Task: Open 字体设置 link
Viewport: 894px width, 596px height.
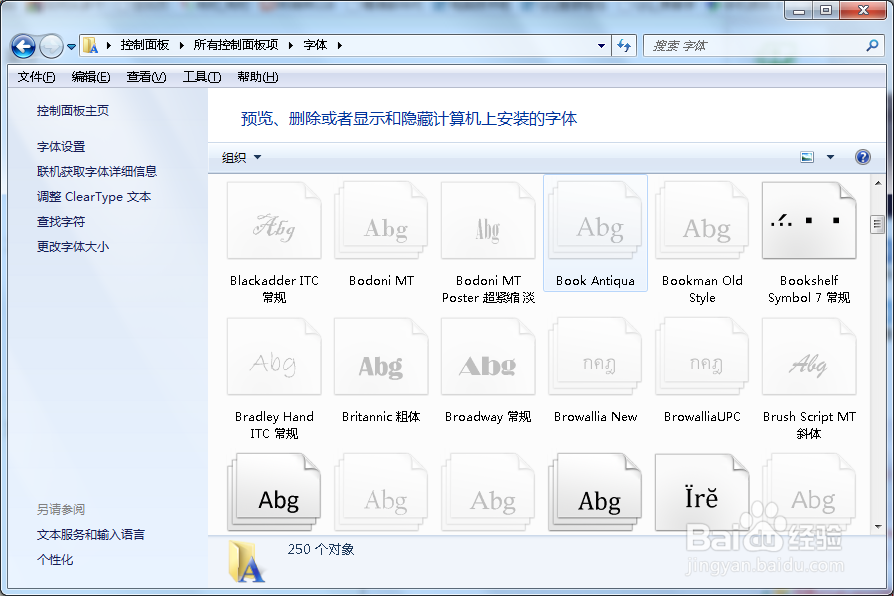Action: (x=61, y=147)
